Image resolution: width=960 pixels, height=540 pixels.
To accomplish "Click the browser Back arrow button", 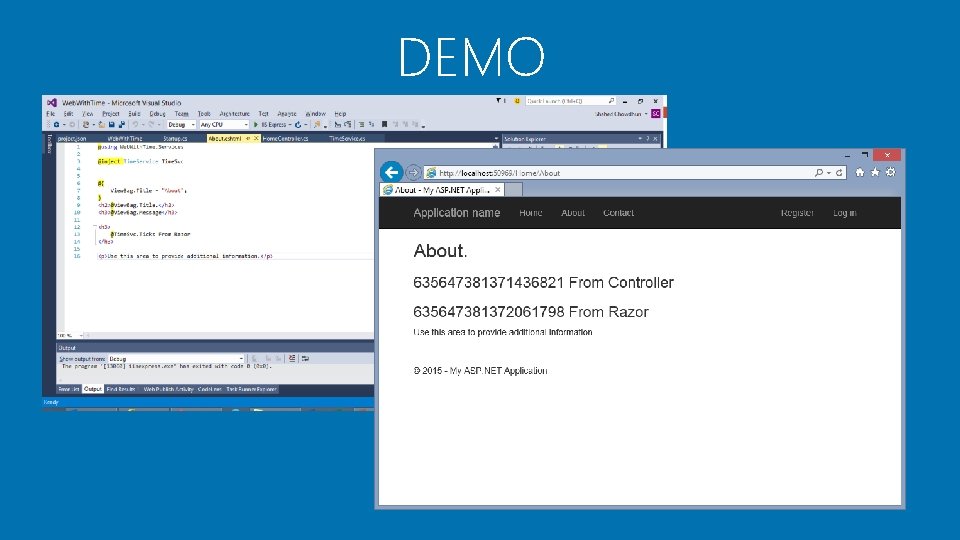I will point(391,172).
